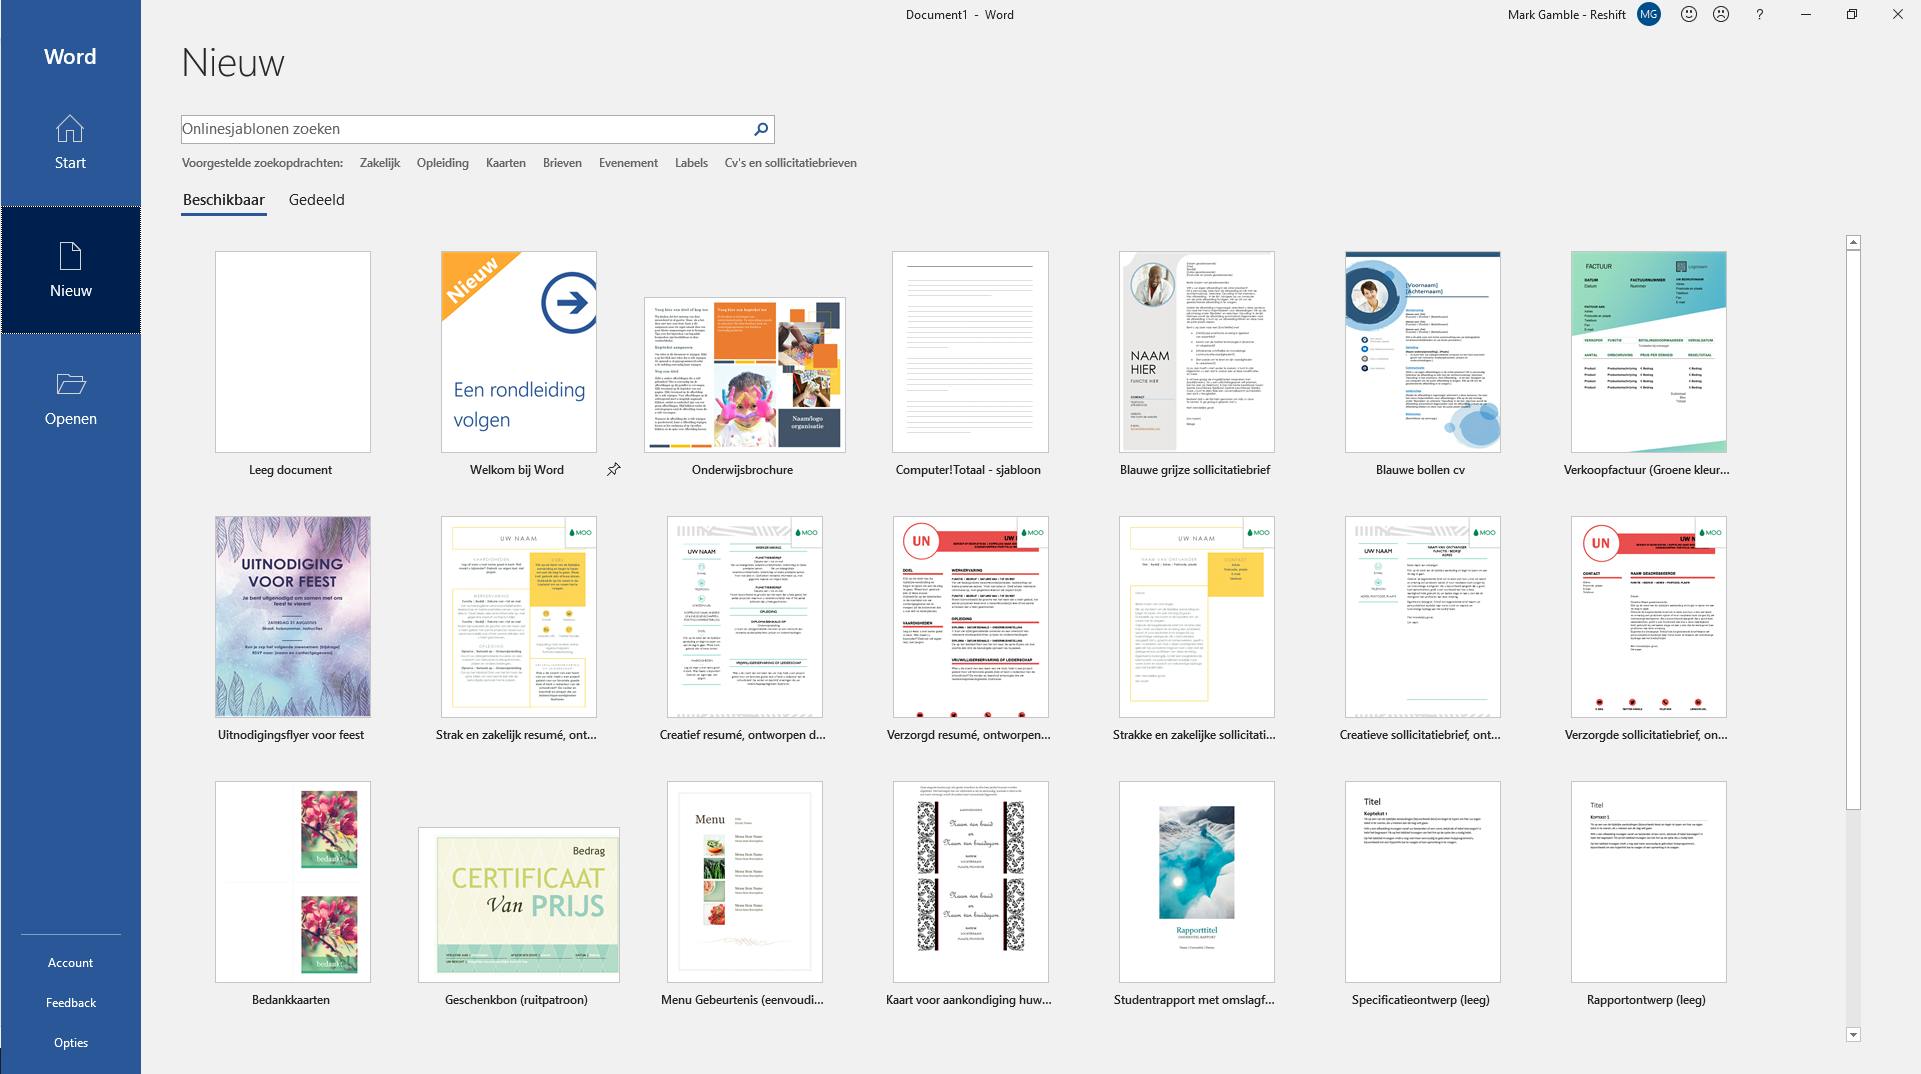This screenshot has width=1921, height=1074.
Task: Choose Creatief resumé template
Action: coord(744,617)
